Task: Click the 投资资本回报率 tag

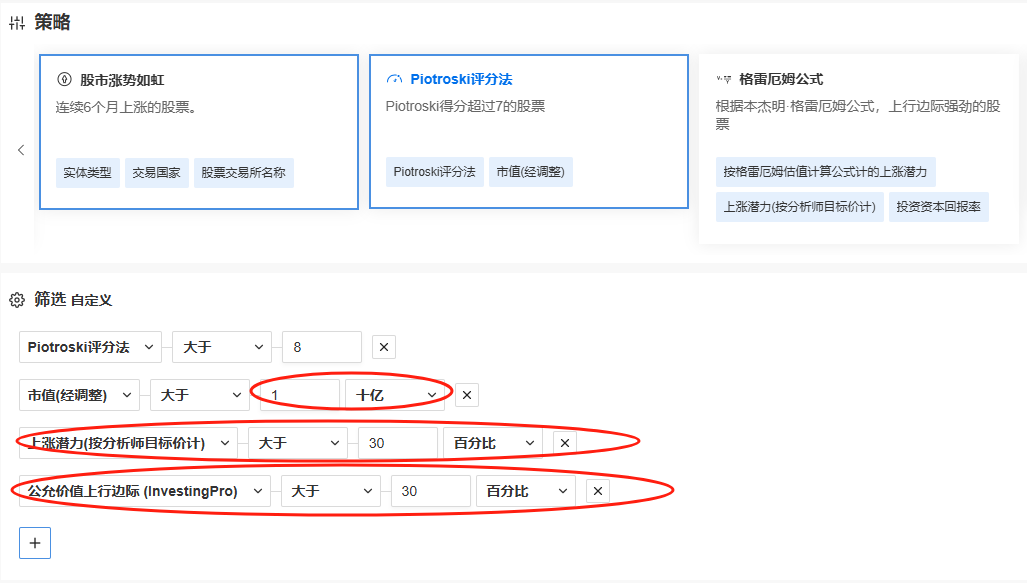Action: point(939,207)
